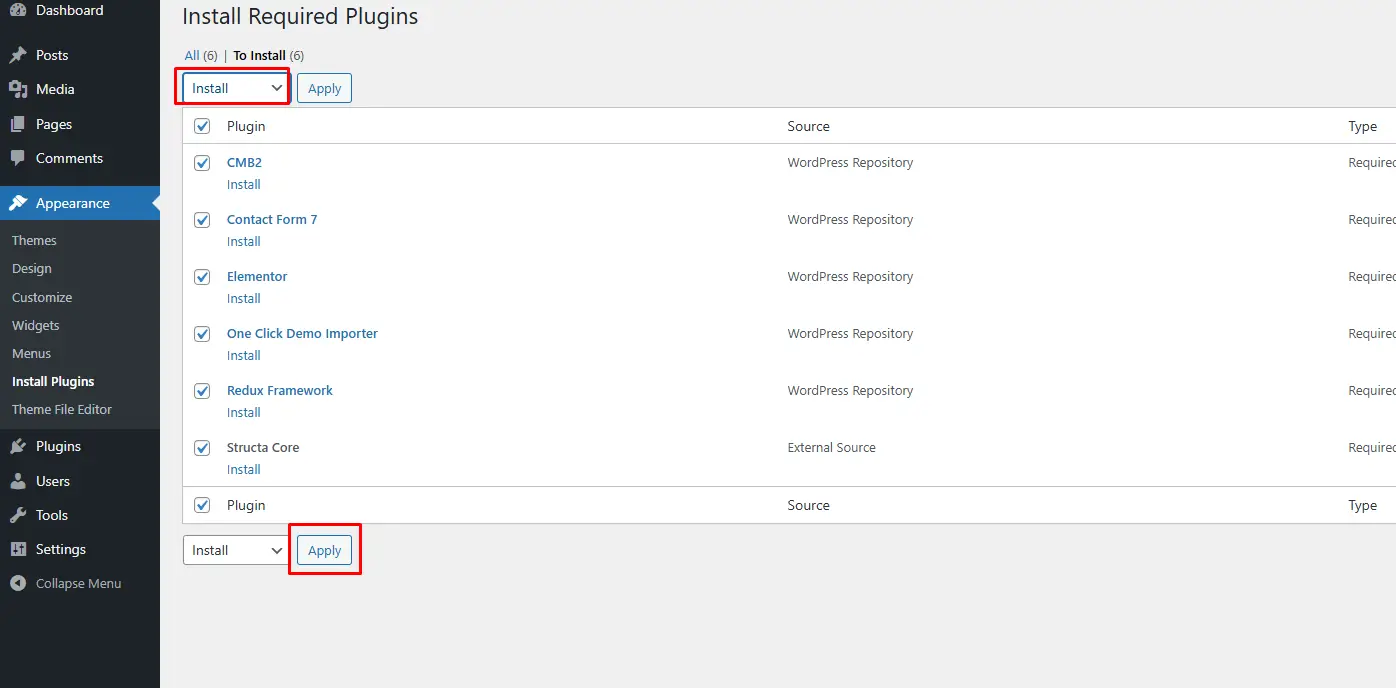Open the Tools menu label
The height and width of the screenshot is (688, 1396).
coord(52,515)
